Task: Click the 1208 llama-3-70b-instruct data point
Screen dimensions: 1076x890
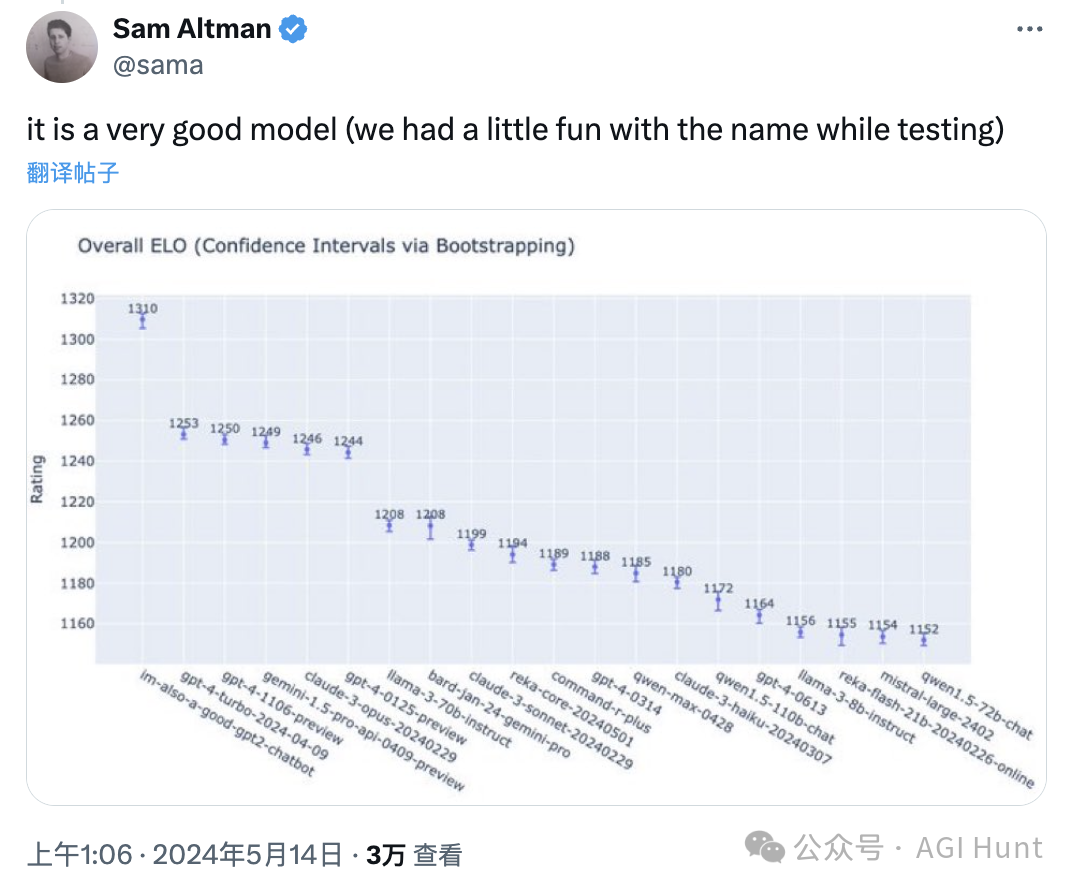Action: (389, 526)
